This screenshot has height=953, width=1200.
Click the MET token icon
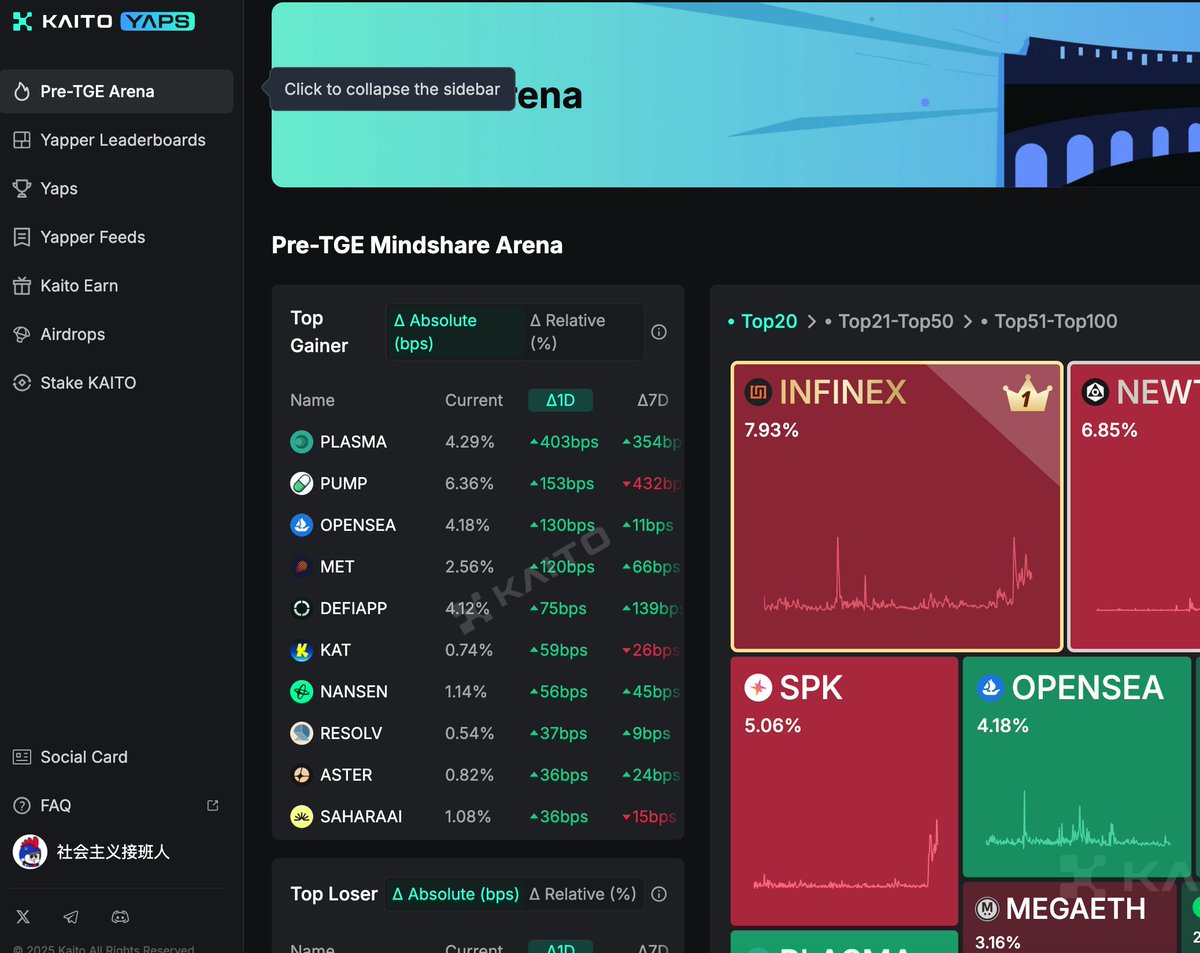tap(301, 567)
